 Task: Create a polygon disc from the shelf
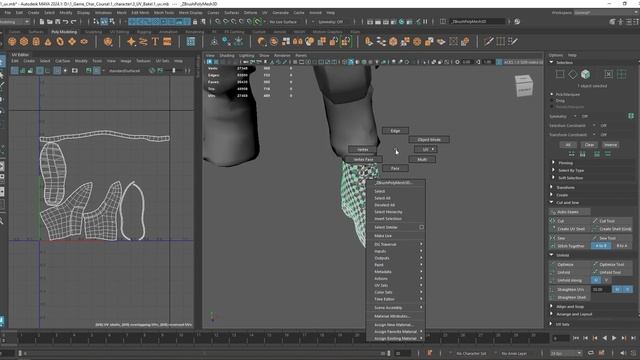tap(84, 41)
